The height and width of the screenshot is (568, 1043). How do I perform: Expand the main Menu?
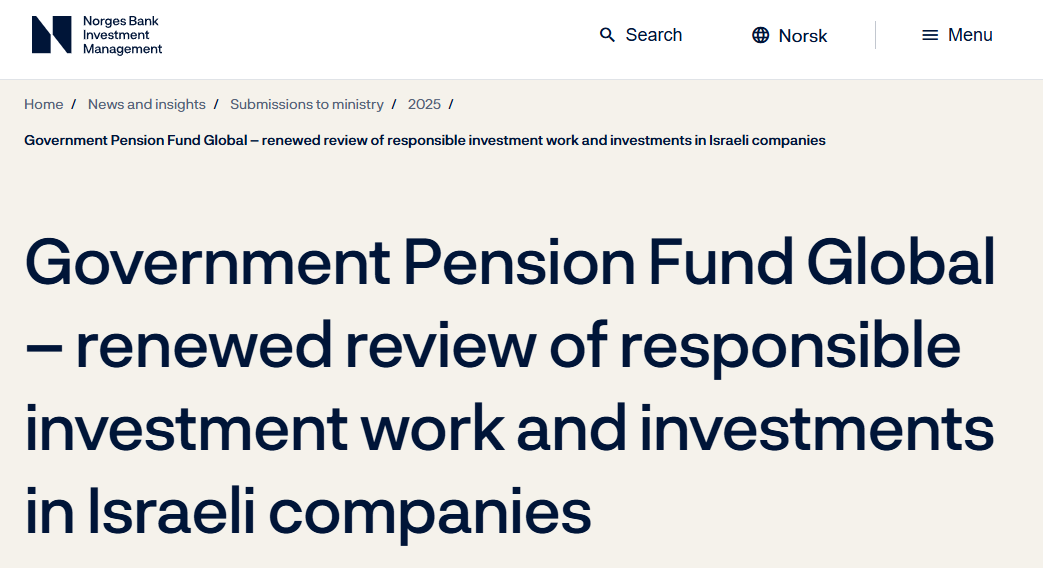click(x=970, y=35)
